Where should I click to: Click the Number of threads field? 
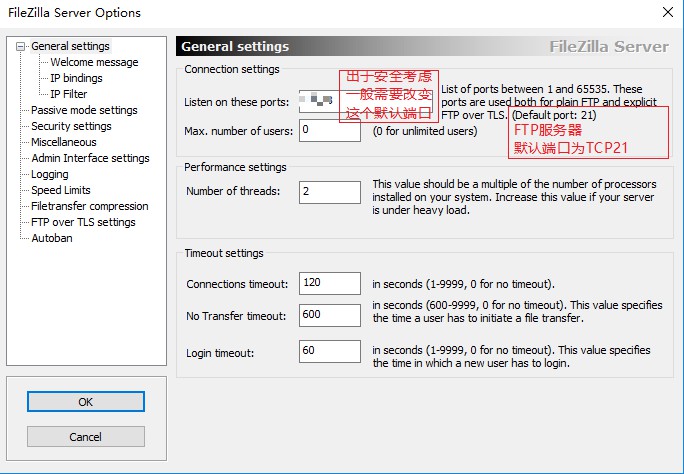tap(329, 192)
